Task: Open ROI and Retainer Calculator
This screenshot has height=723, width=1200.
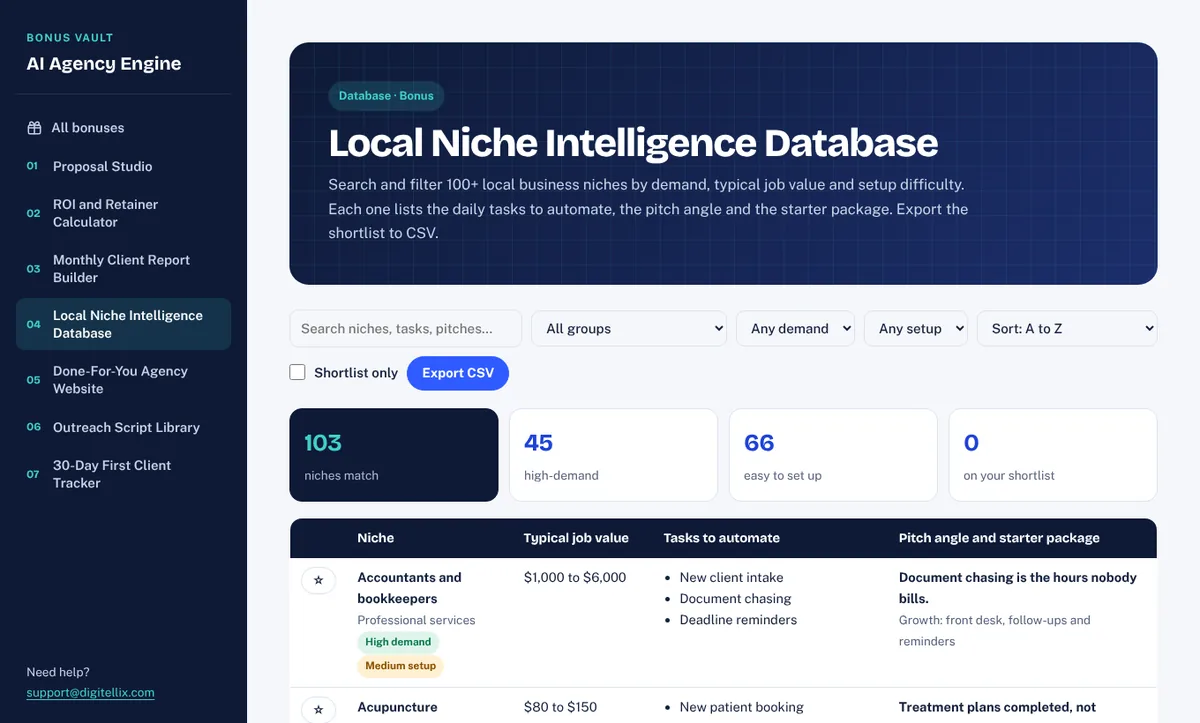Action: pyautogui.click(x=123, y=213)
